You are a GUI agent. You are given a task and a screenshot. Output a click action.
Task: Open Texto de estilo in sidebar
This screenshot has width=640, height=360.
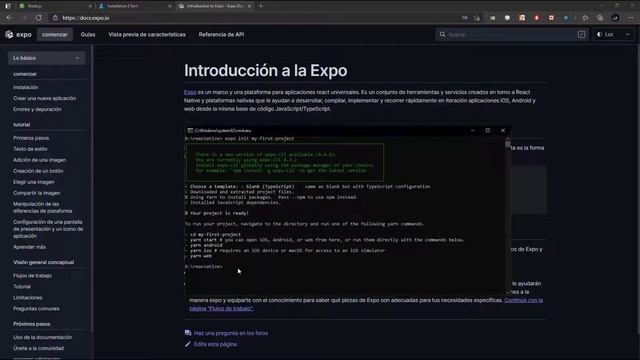point(30,149)
